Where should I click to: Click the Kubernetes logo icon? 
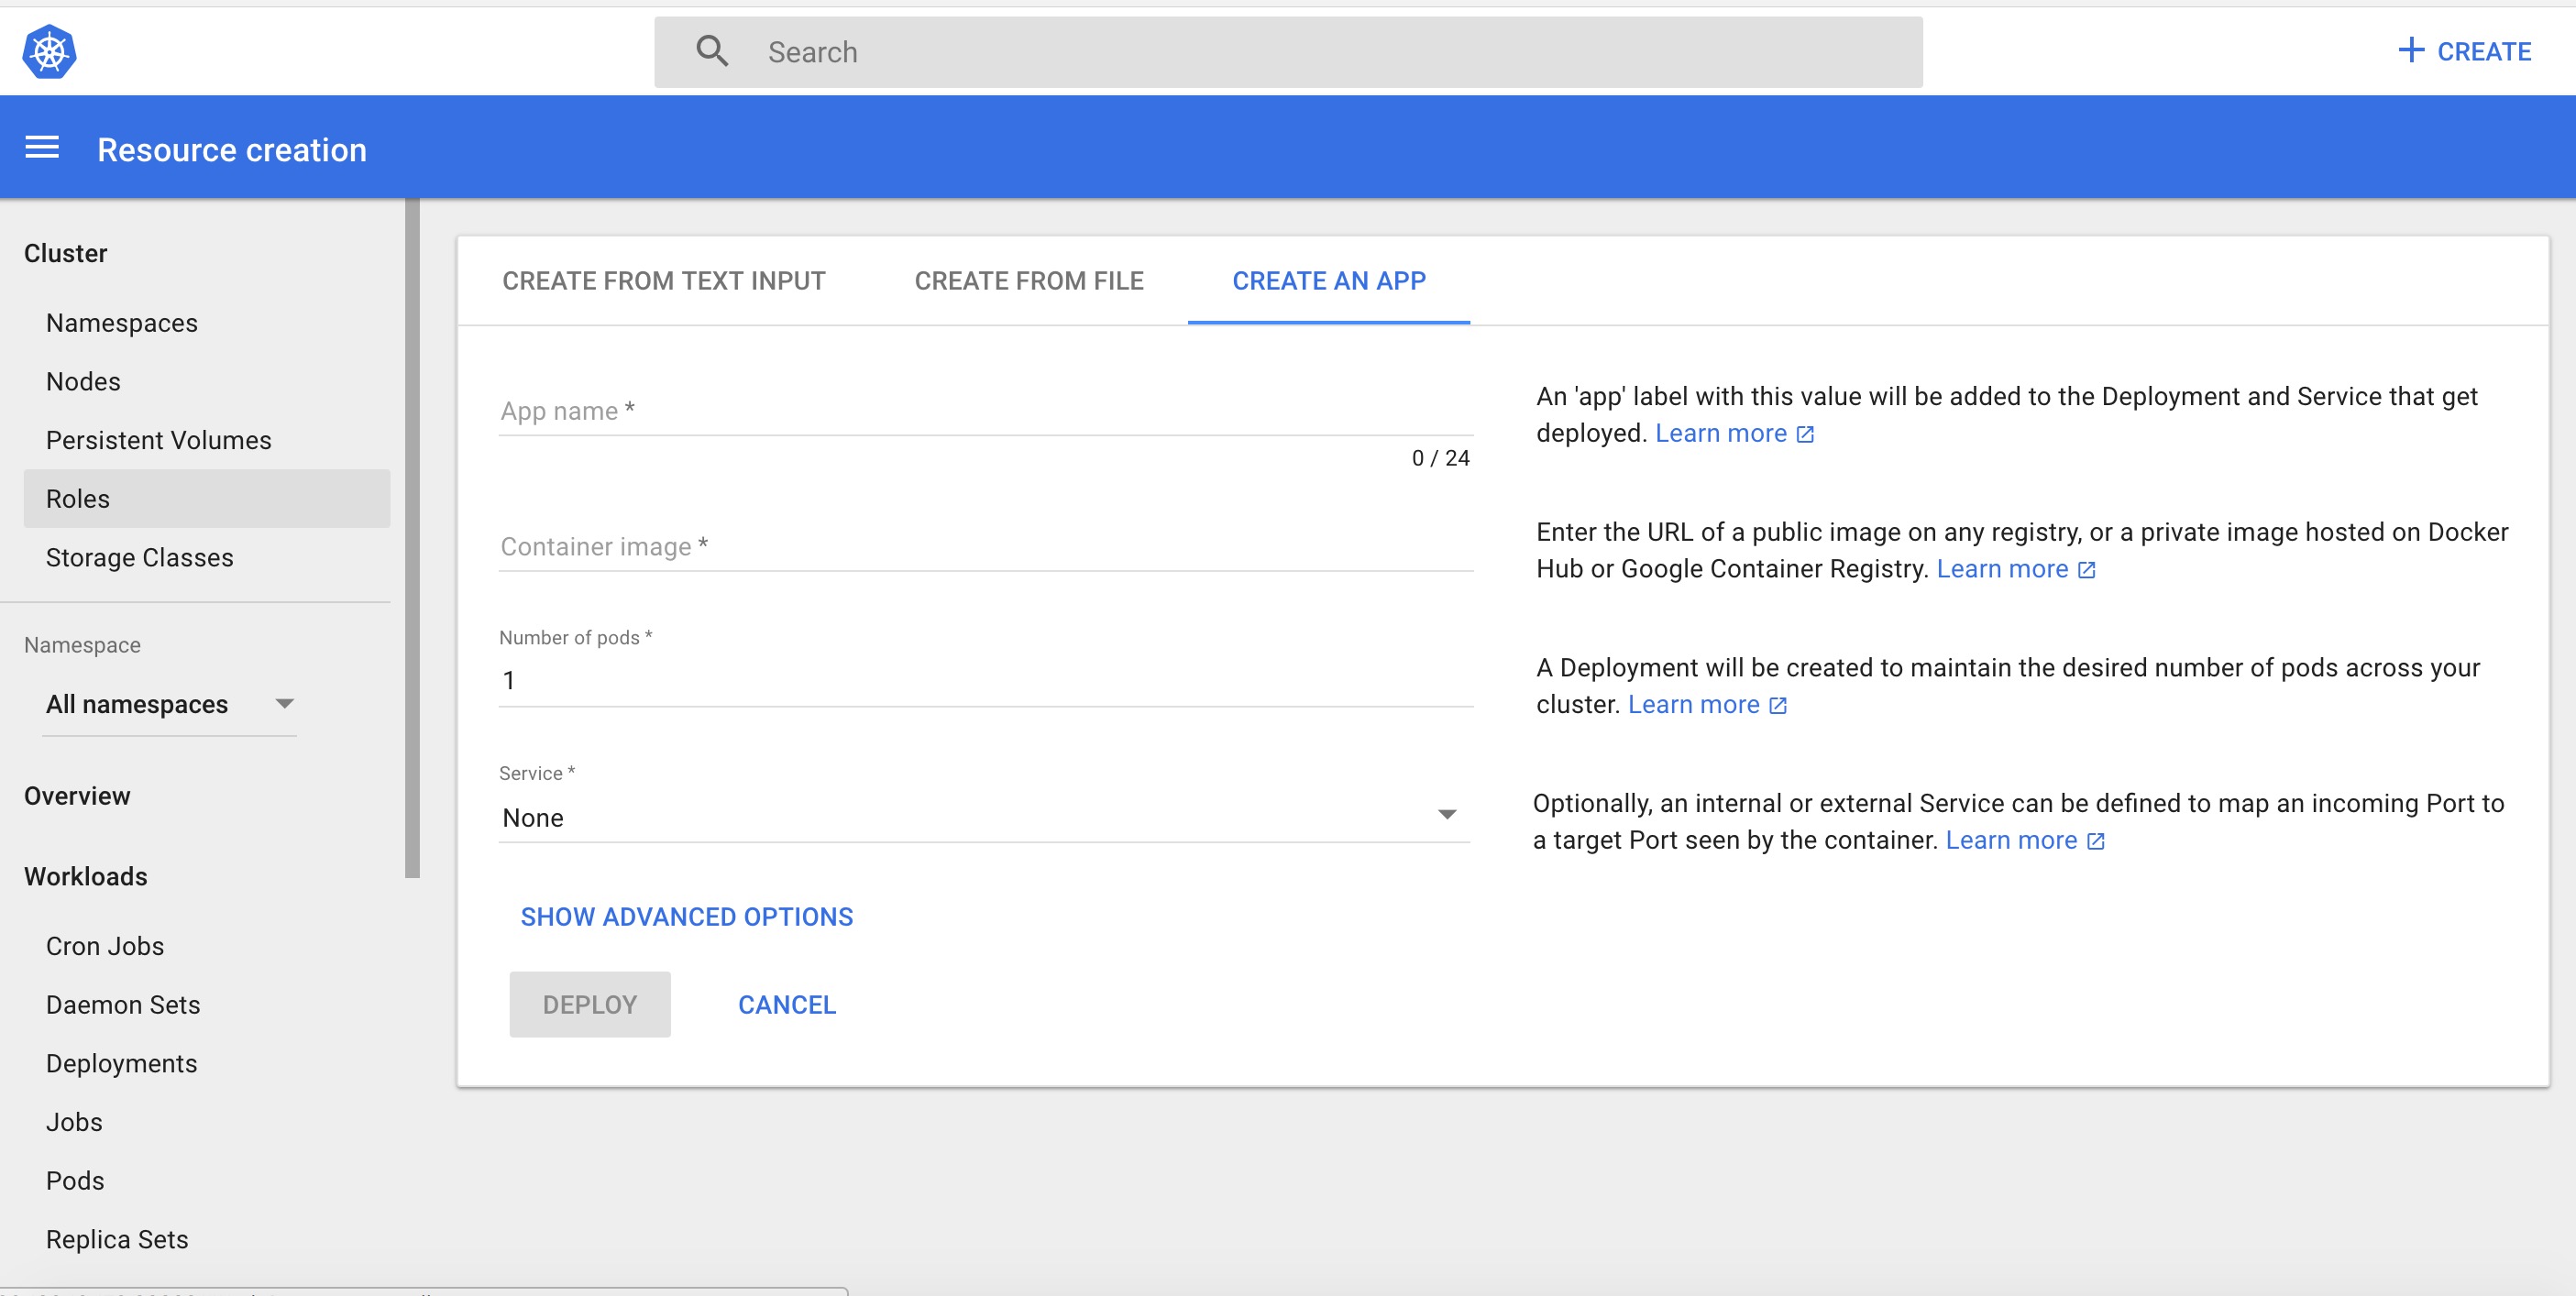pyautogui.click(x=49, y=51)
